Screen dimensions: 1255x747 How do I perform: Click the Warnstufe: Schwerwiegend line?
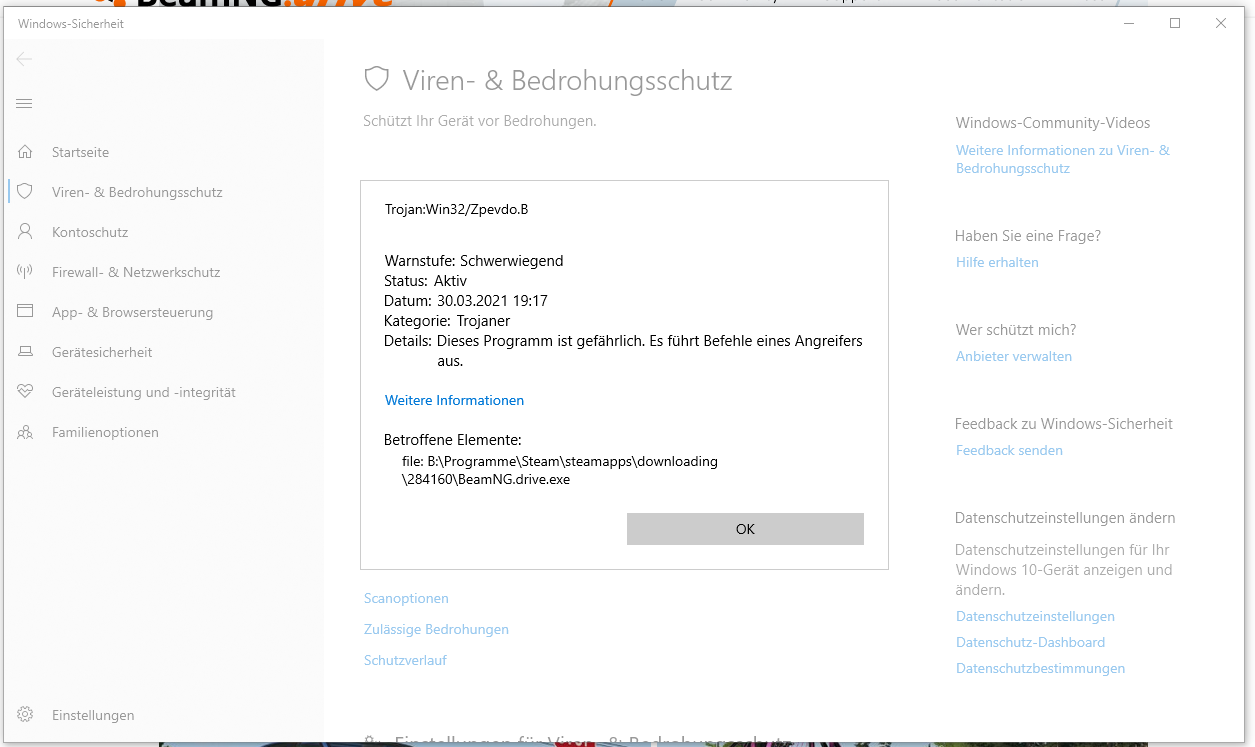[x=474, y=260]
